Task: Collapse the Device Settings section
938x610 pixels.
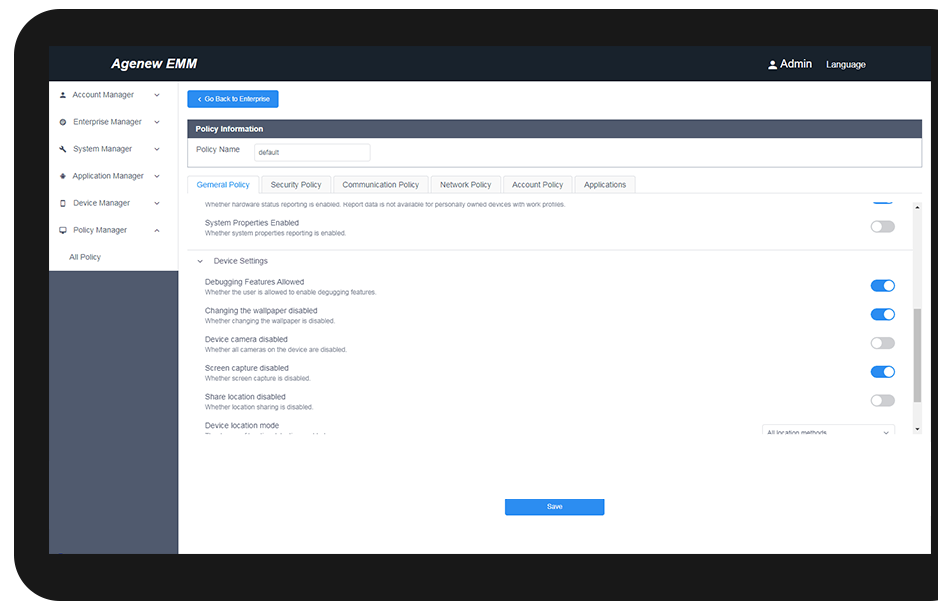Action: tap(200, 261)
